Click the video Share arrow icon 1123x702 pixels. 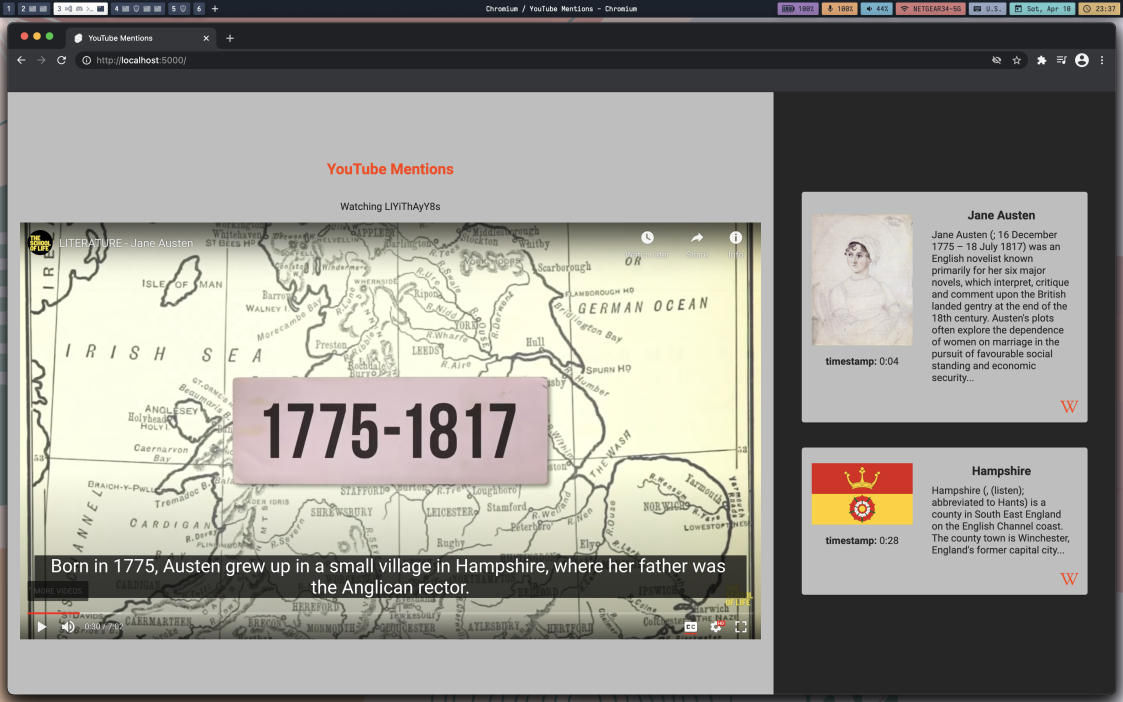tap(697, 238)
